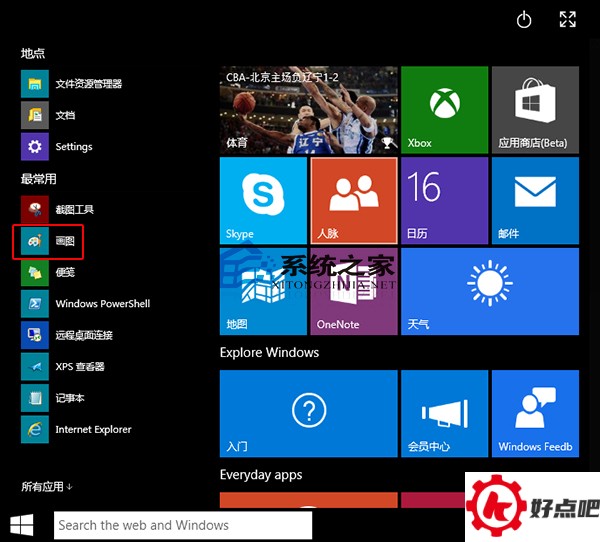Viewport: 600px width, 542px height.
Task: Click the 记事本 text label
Action: coord(70,398)
